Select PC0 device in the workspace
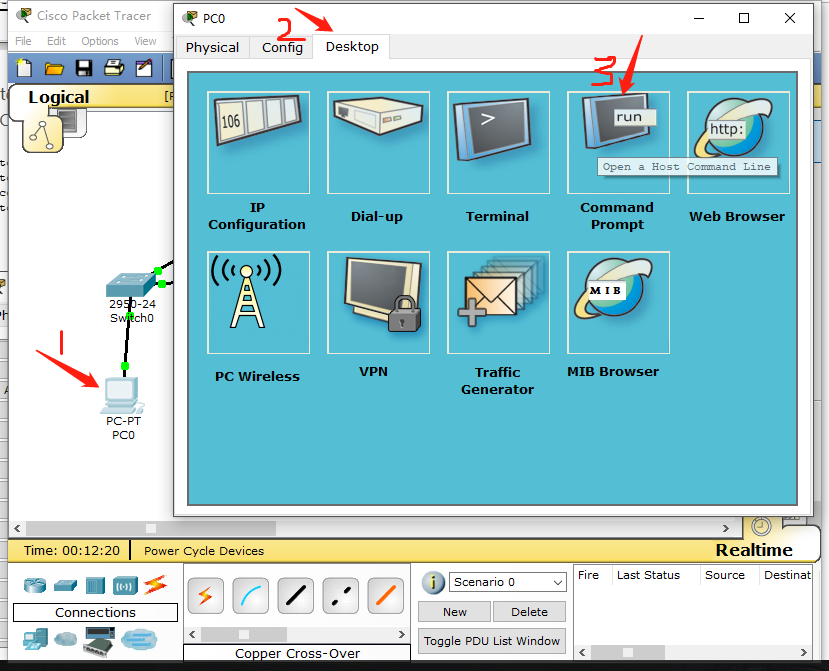Image resolution: width=829 pixels, height=671 pixels. [x=123, y=396]
